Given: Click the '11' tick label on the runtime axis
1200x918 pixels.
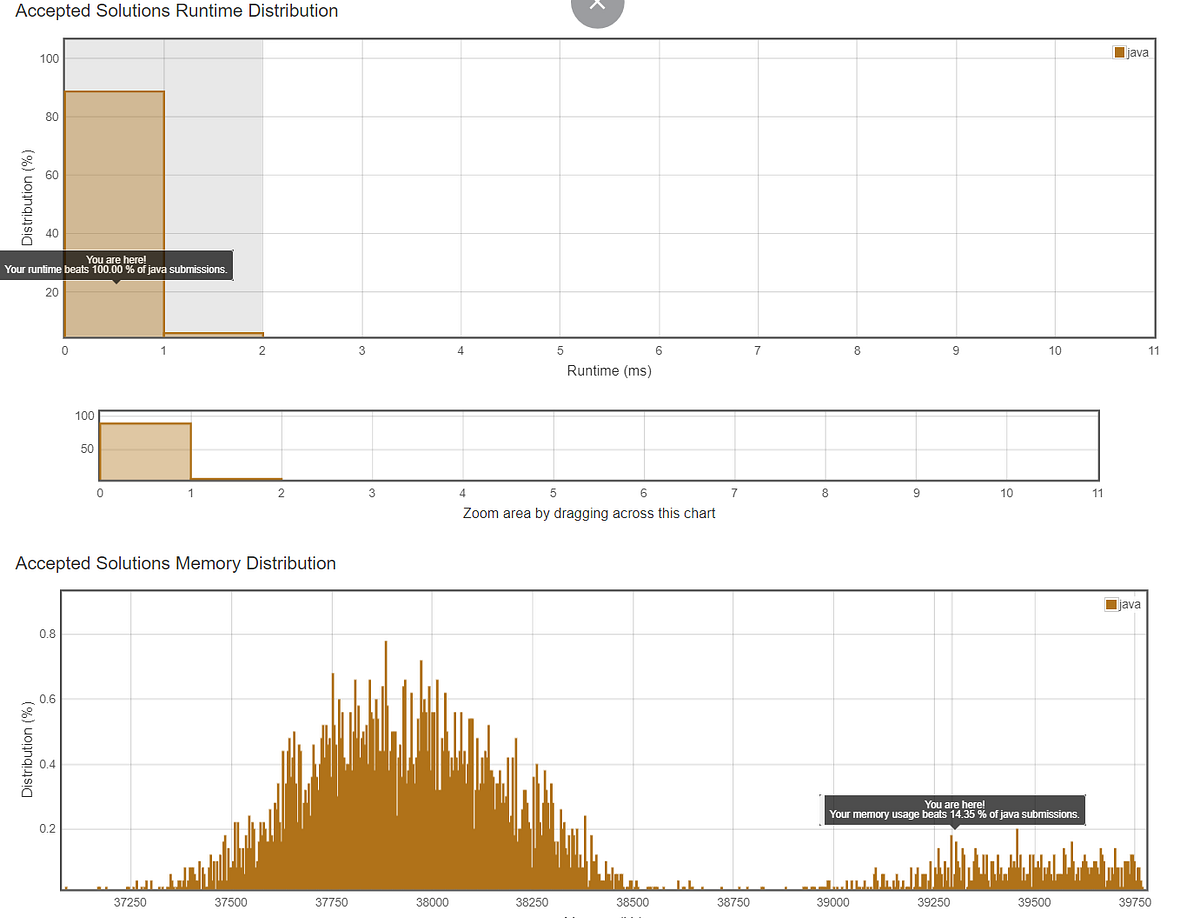Looking at the screenshot, I should point(1153,350).
